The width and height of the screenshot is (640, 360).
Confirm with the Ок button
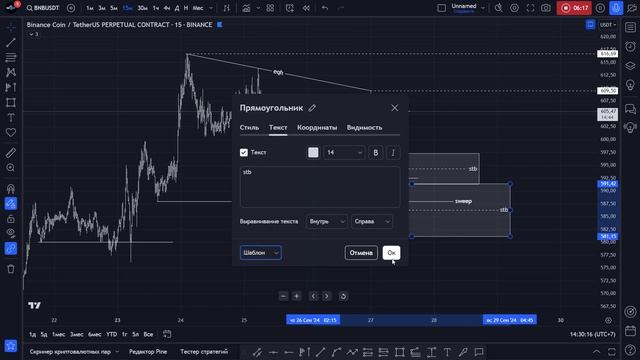pyautogui.click(x=391, y=253)
